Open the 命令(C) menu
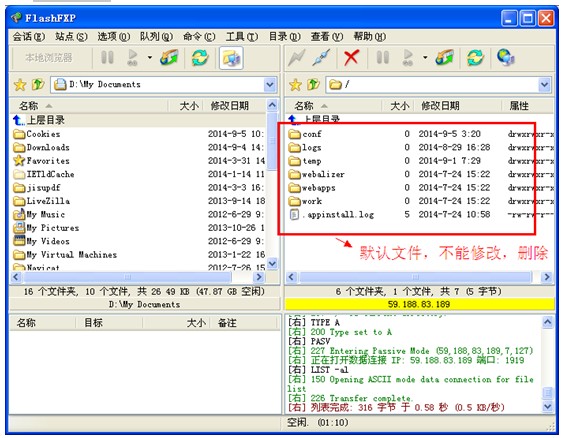This screenshot has height=438, width=561. point(199,36)
